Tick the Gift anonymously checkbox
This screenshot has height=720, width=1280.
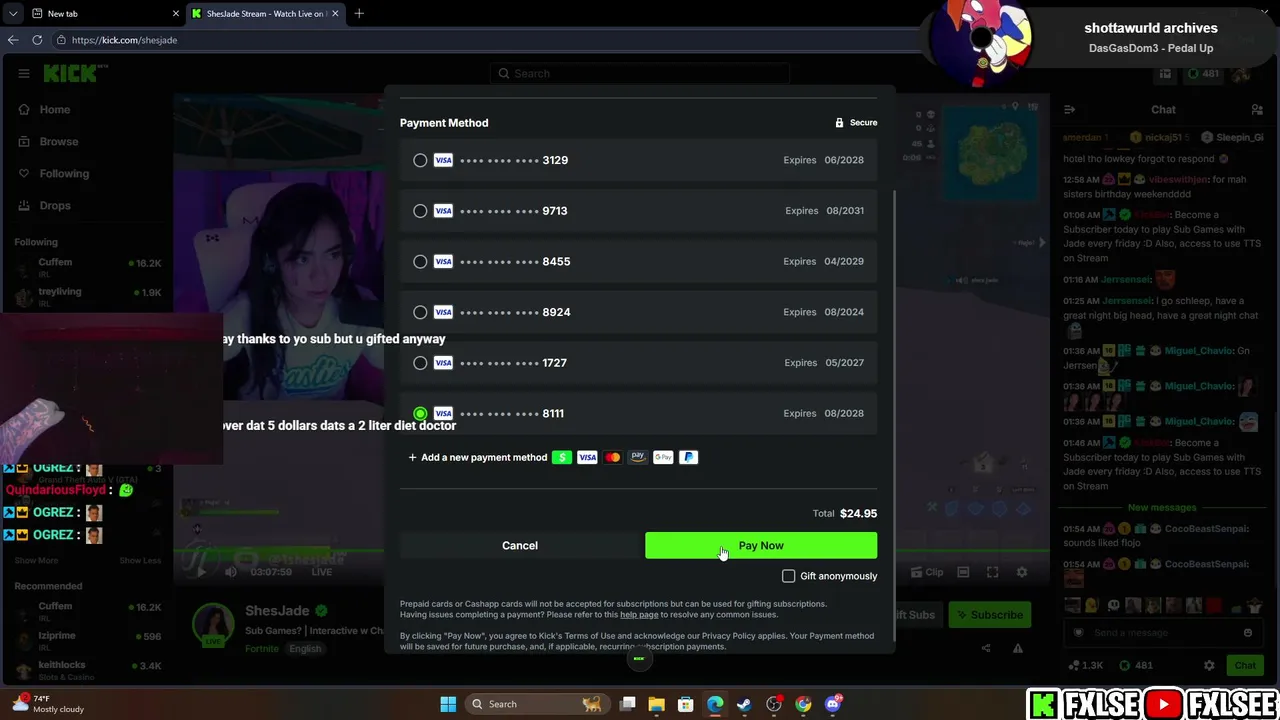(788, 576)
